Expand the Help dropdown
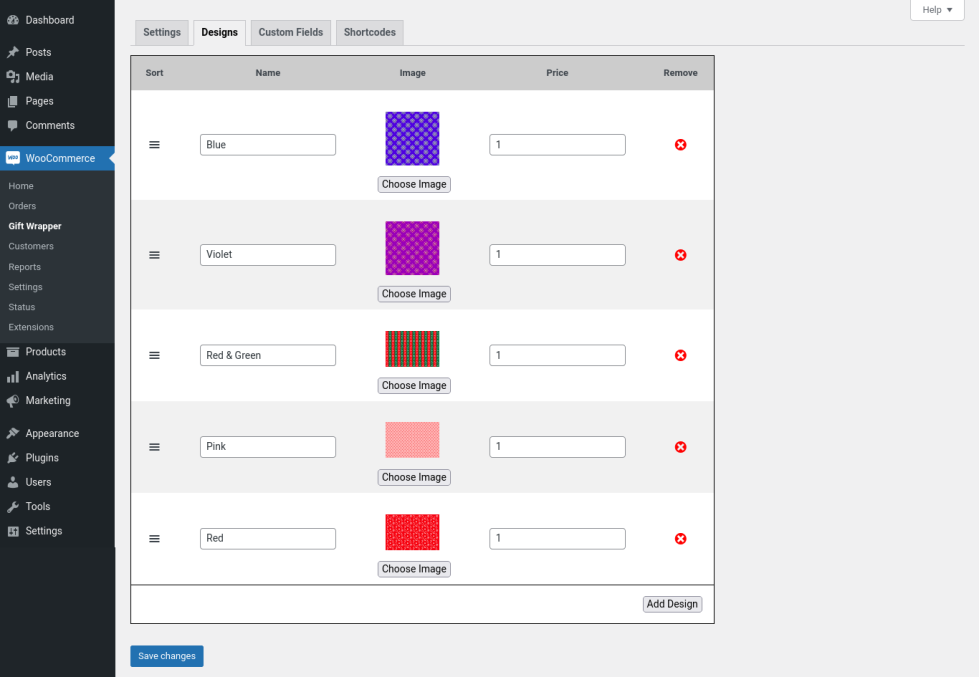979x677 pixels. (x=936, y=10)
